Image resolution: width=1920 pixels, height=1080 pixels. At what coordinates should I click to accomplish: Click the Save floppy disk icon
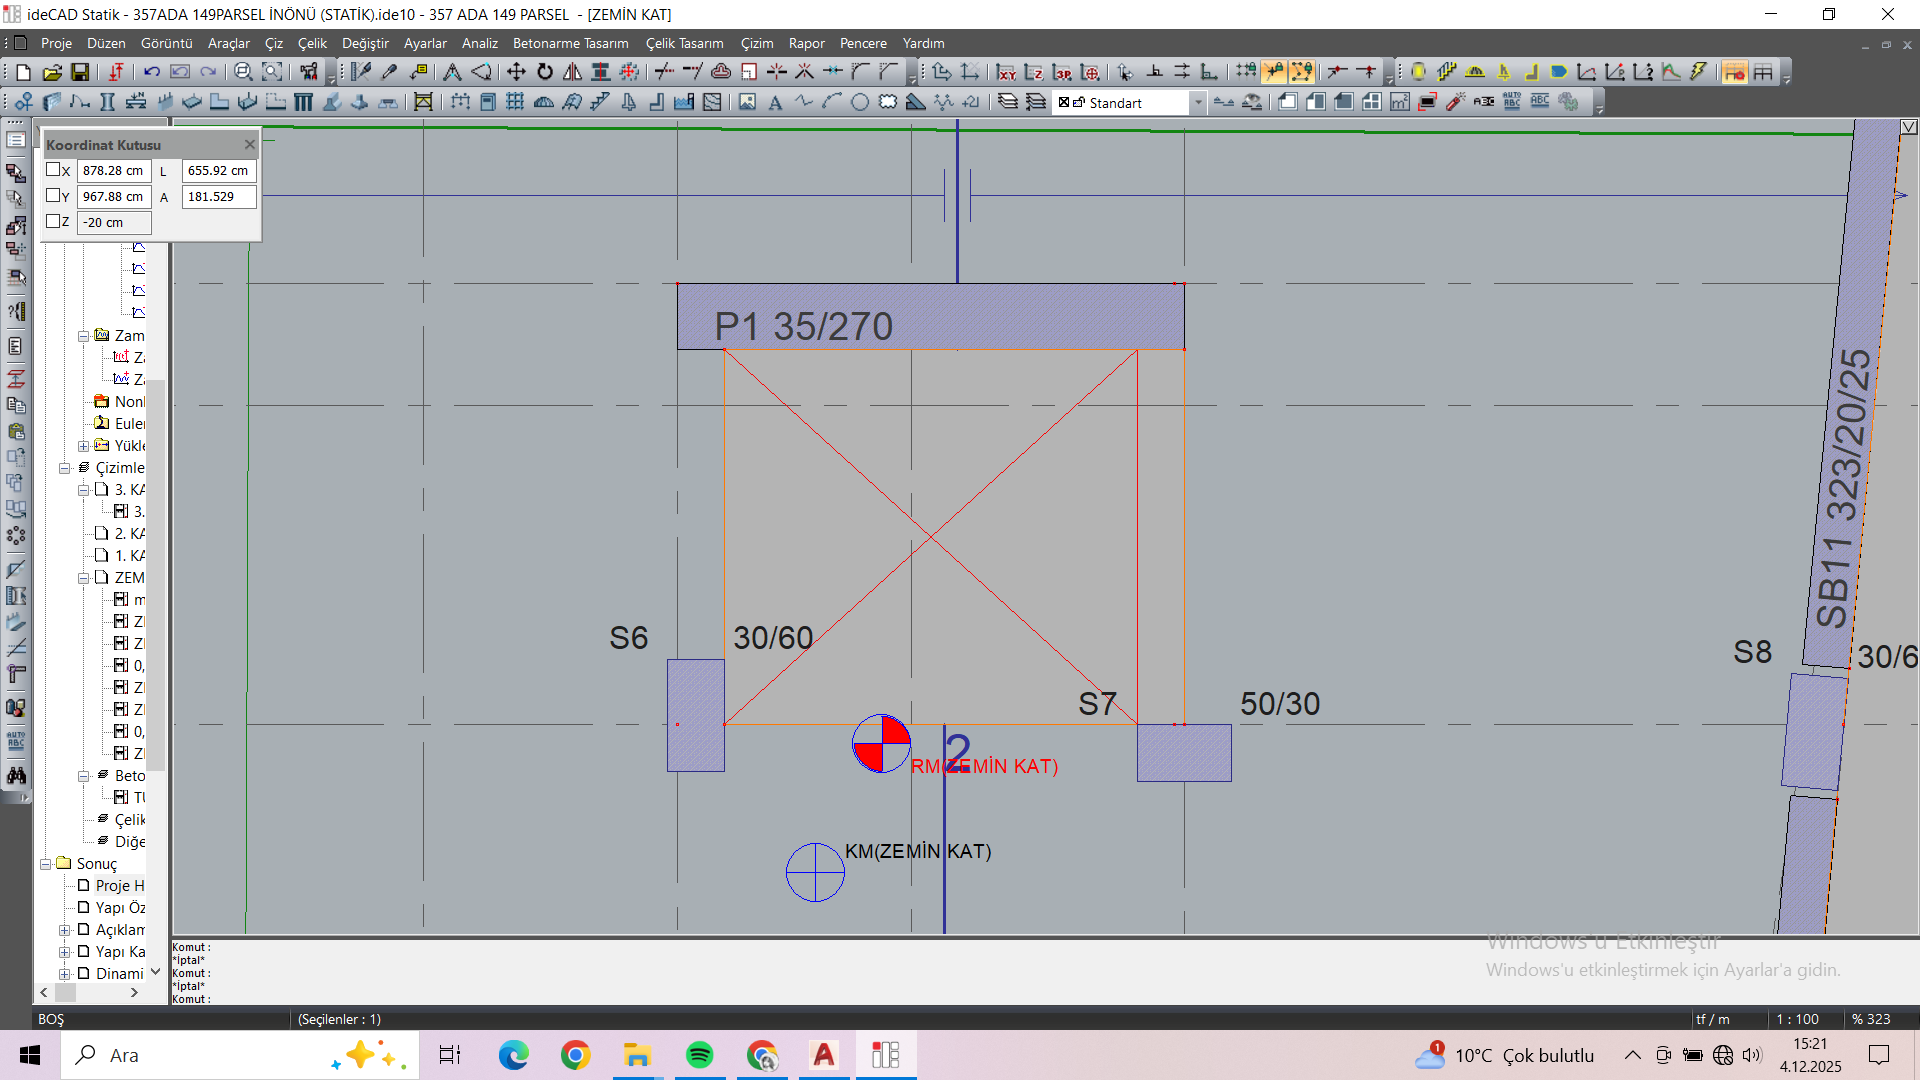coord(80,72)
